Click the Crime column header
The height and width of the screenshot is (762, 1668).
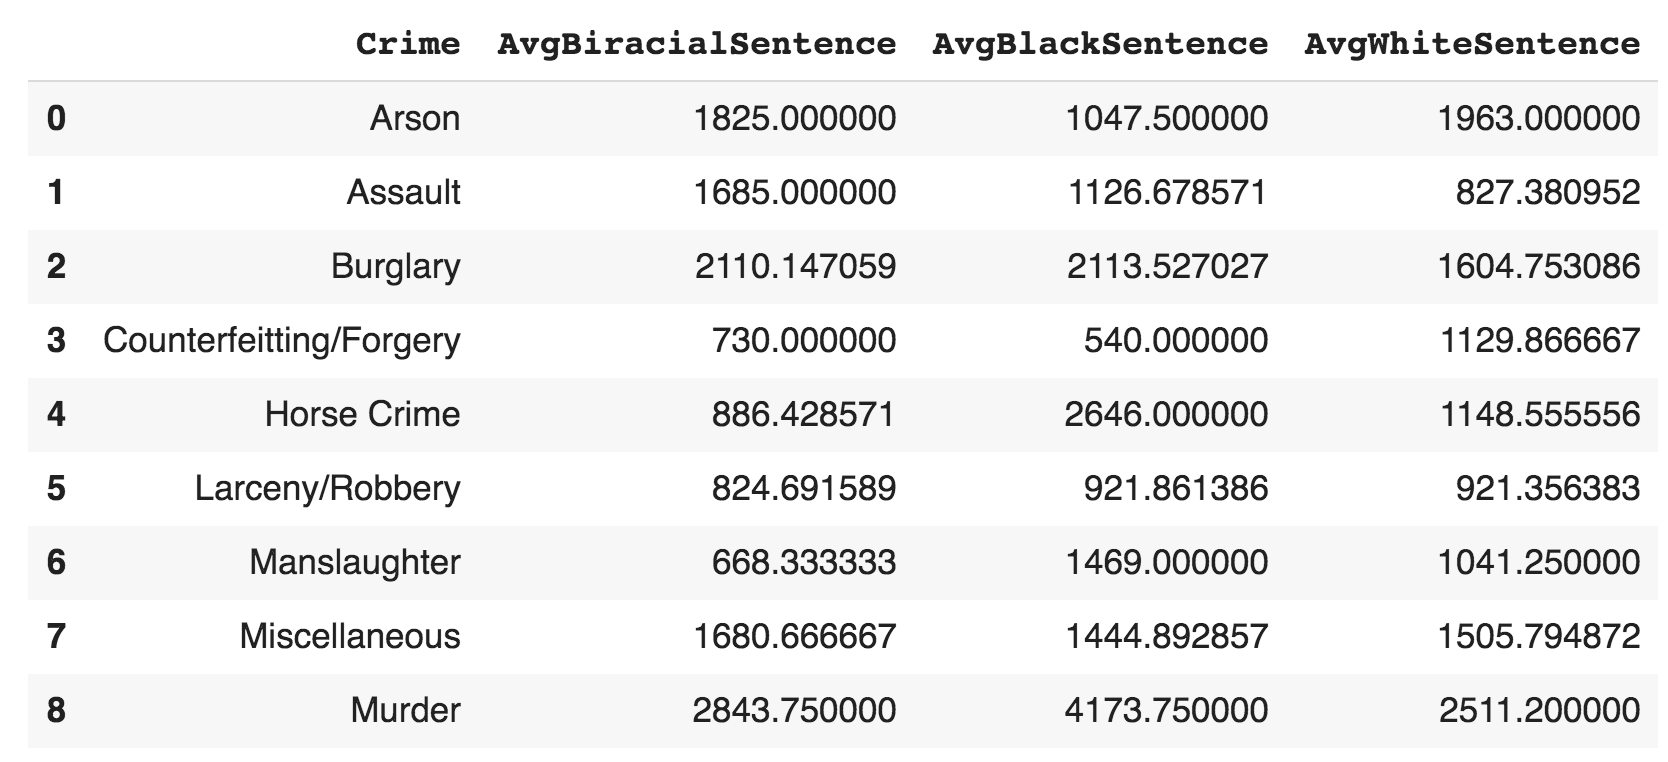(x=408, y=44)
